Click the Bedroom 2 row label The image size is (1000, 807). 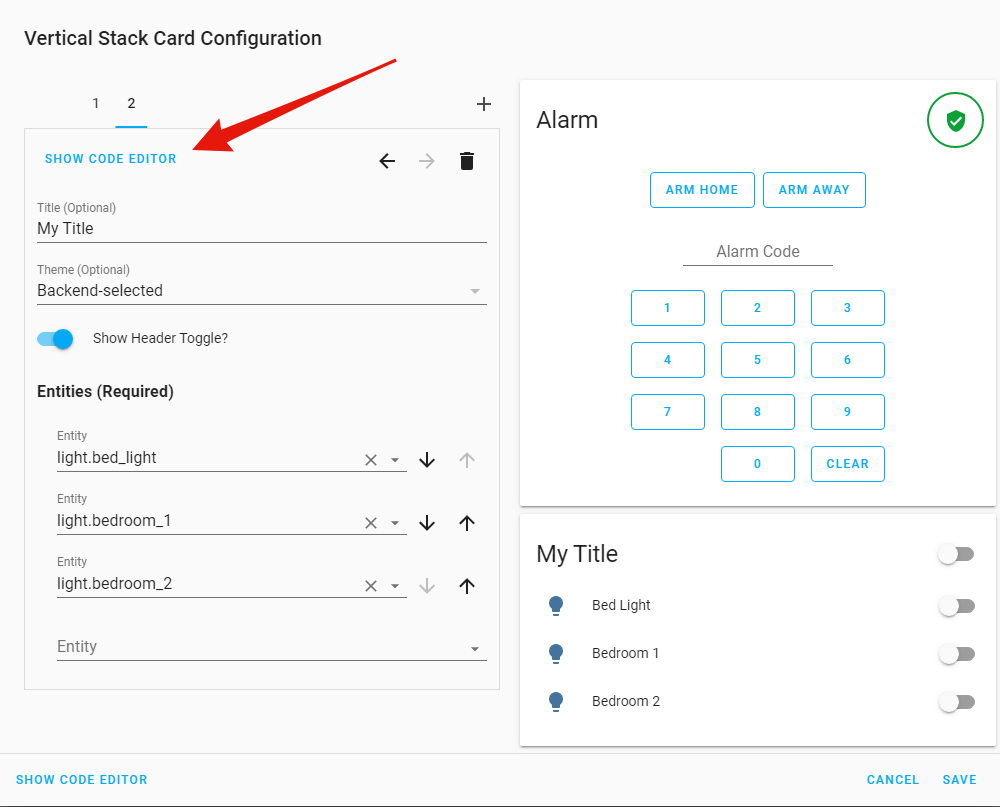[626, 701]
